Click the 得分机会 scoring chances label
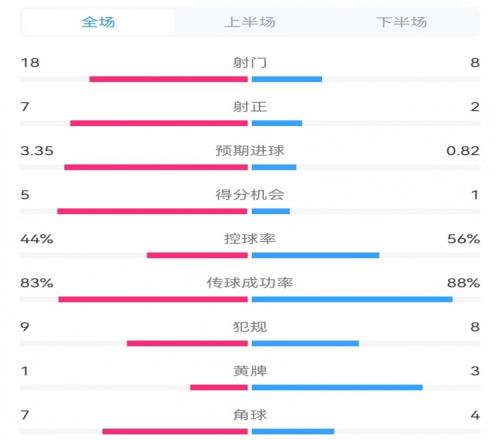500x440 pixels. point(250,195)
